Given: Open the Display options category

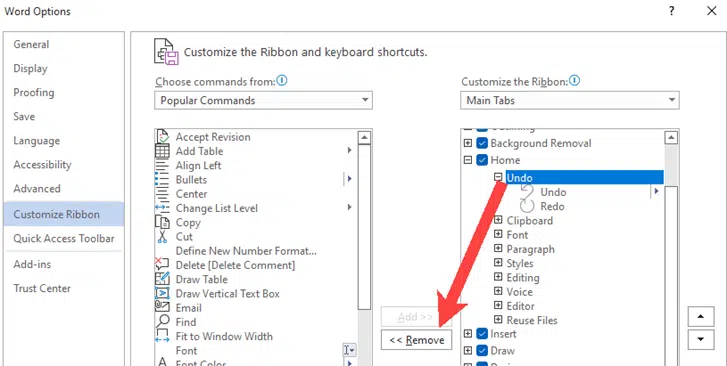Looking at the screenshot, I should (x=64, y=69).
